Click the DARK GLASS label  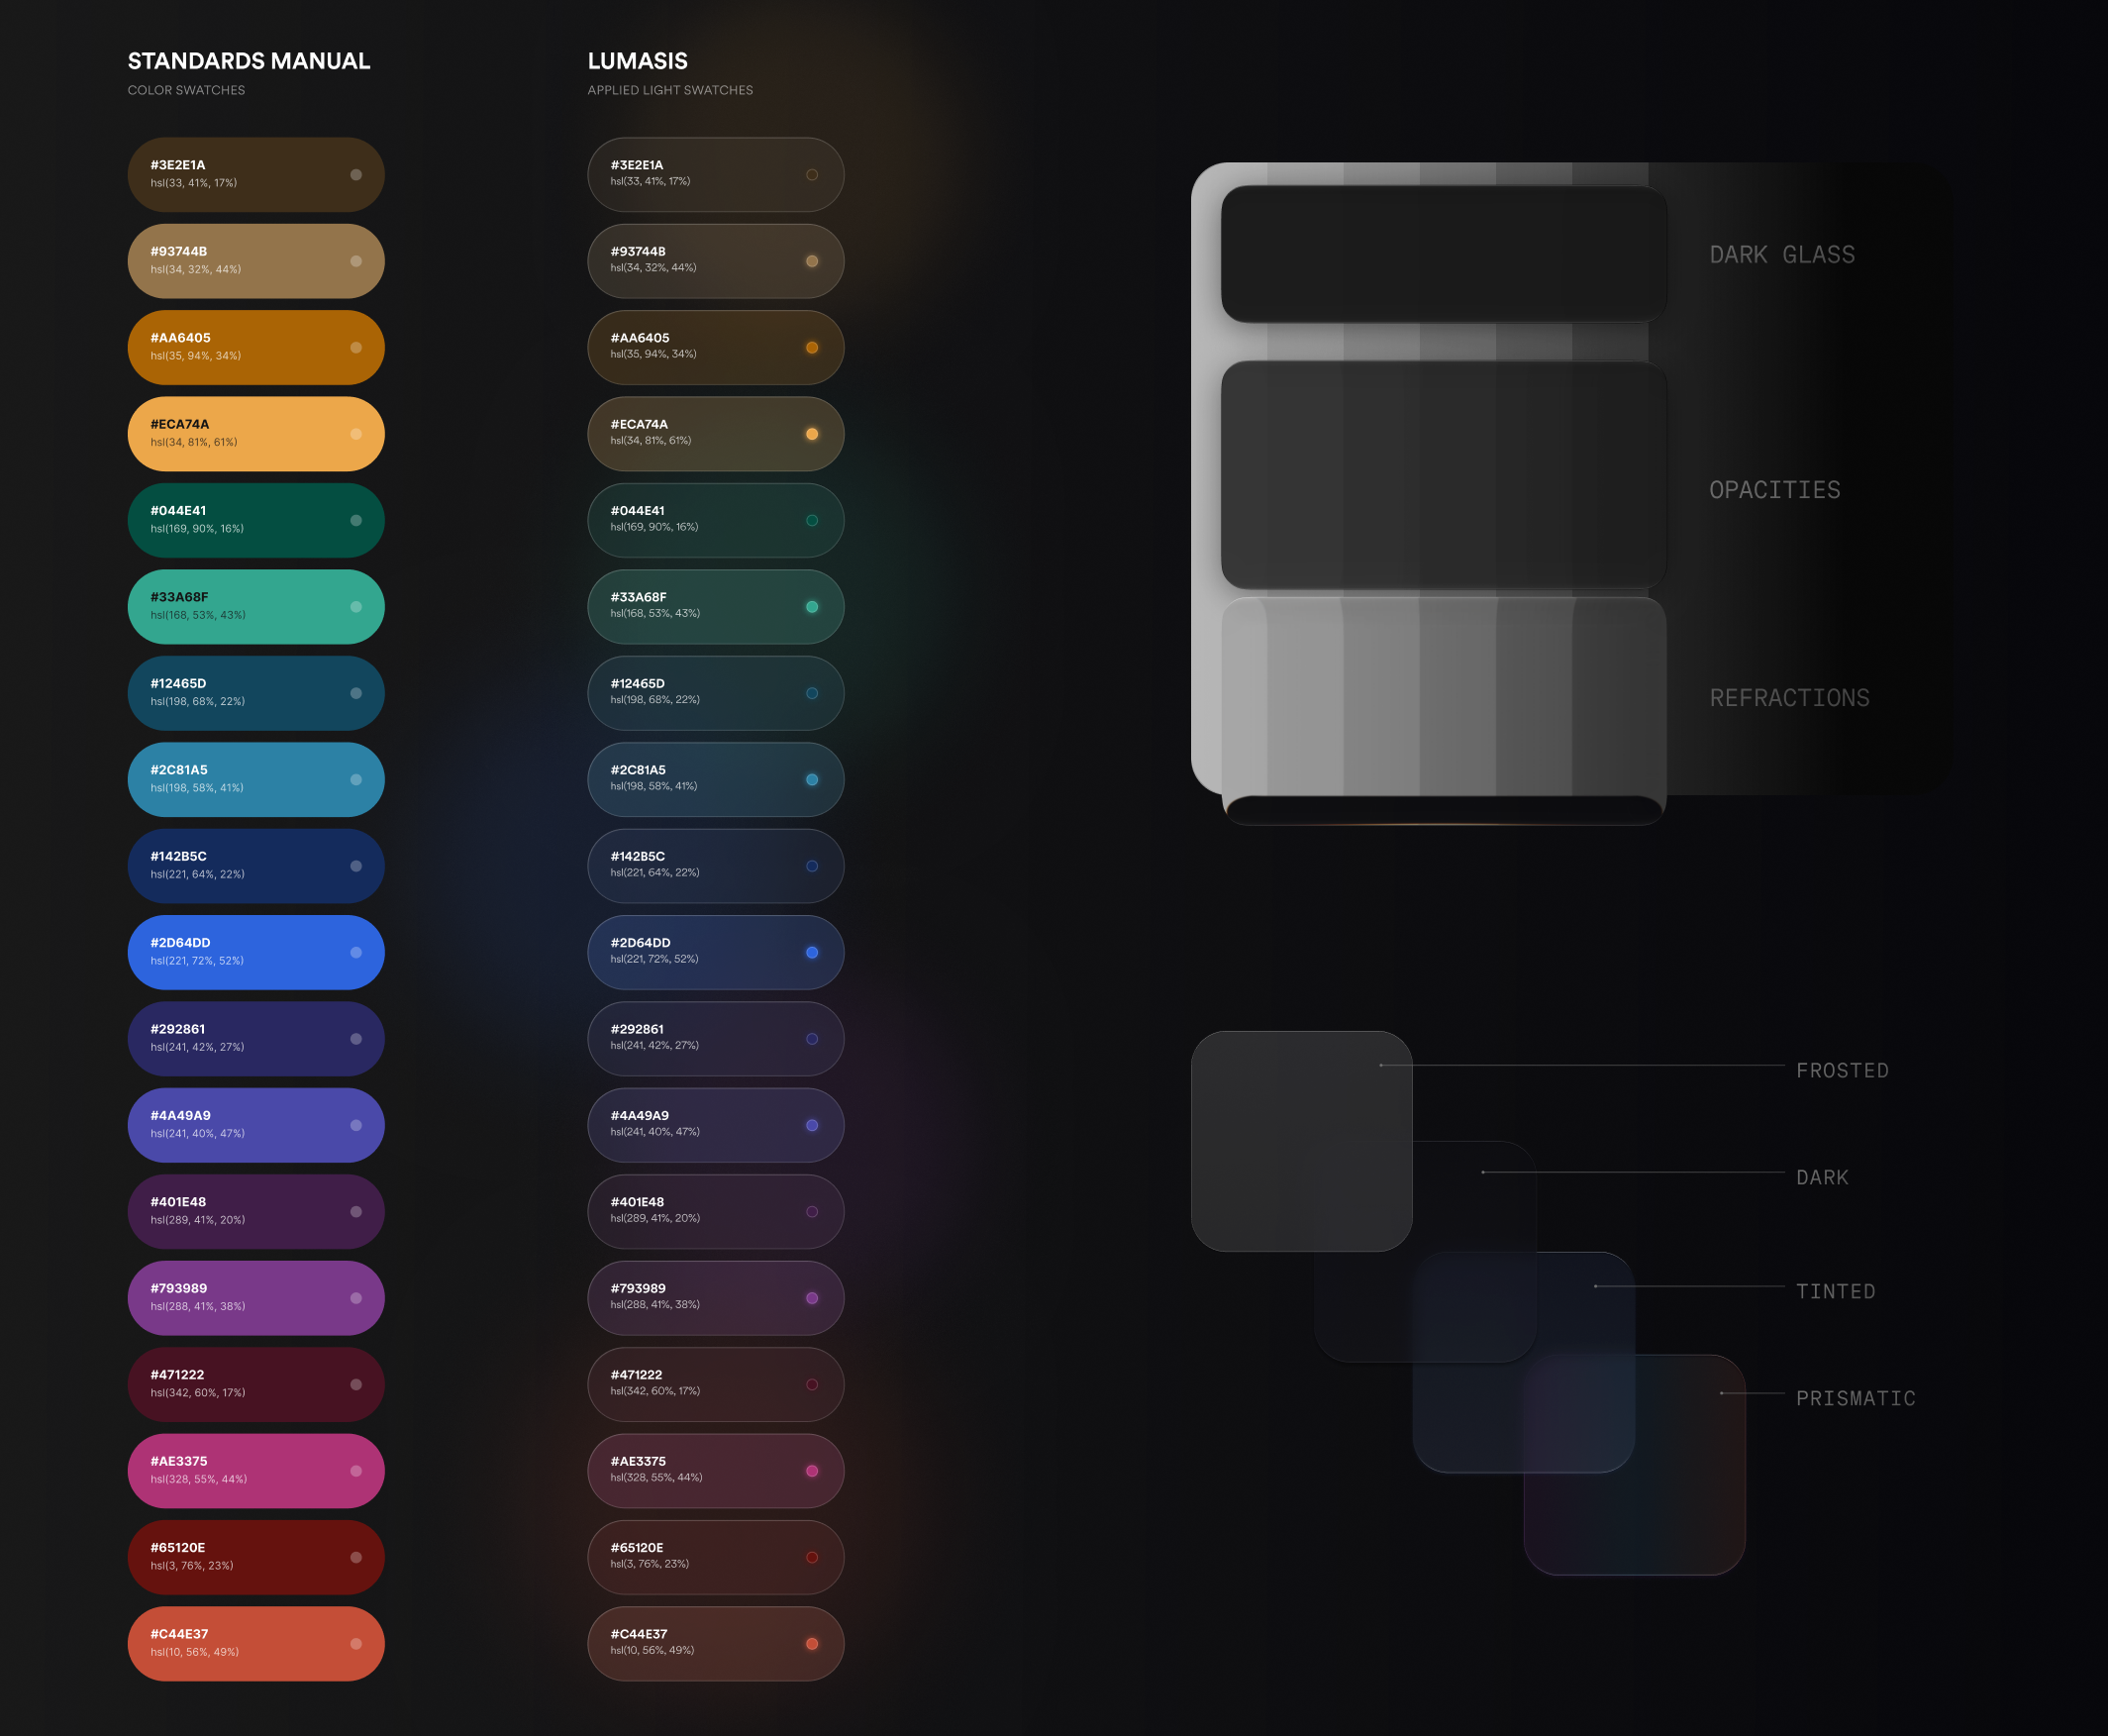click(1782, 255)
